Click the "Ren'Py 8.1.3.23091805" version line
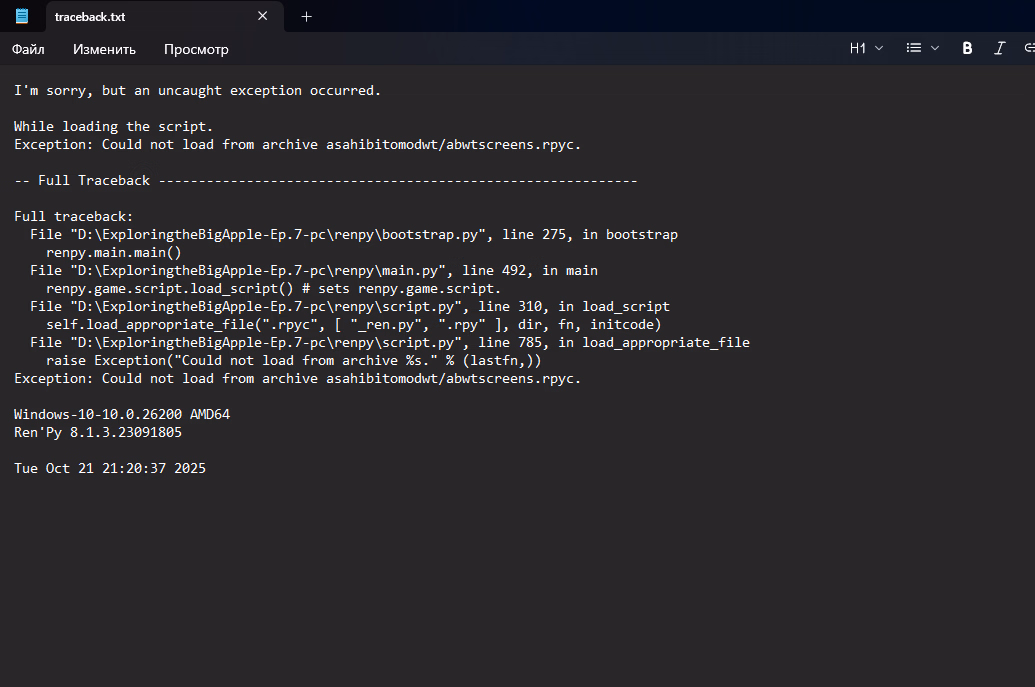Screen dimensions: 1035x687 [98, 433]
